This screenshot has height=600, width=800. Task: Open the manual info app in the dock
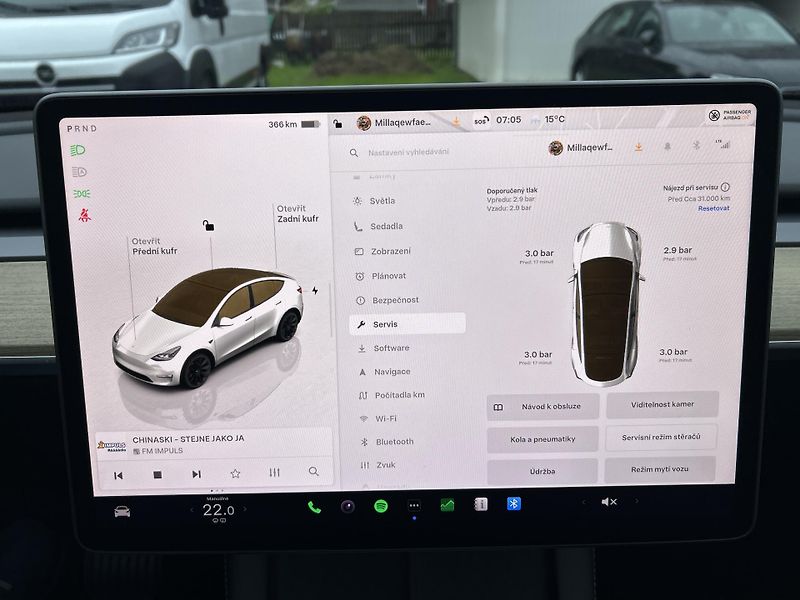[481, 504]
